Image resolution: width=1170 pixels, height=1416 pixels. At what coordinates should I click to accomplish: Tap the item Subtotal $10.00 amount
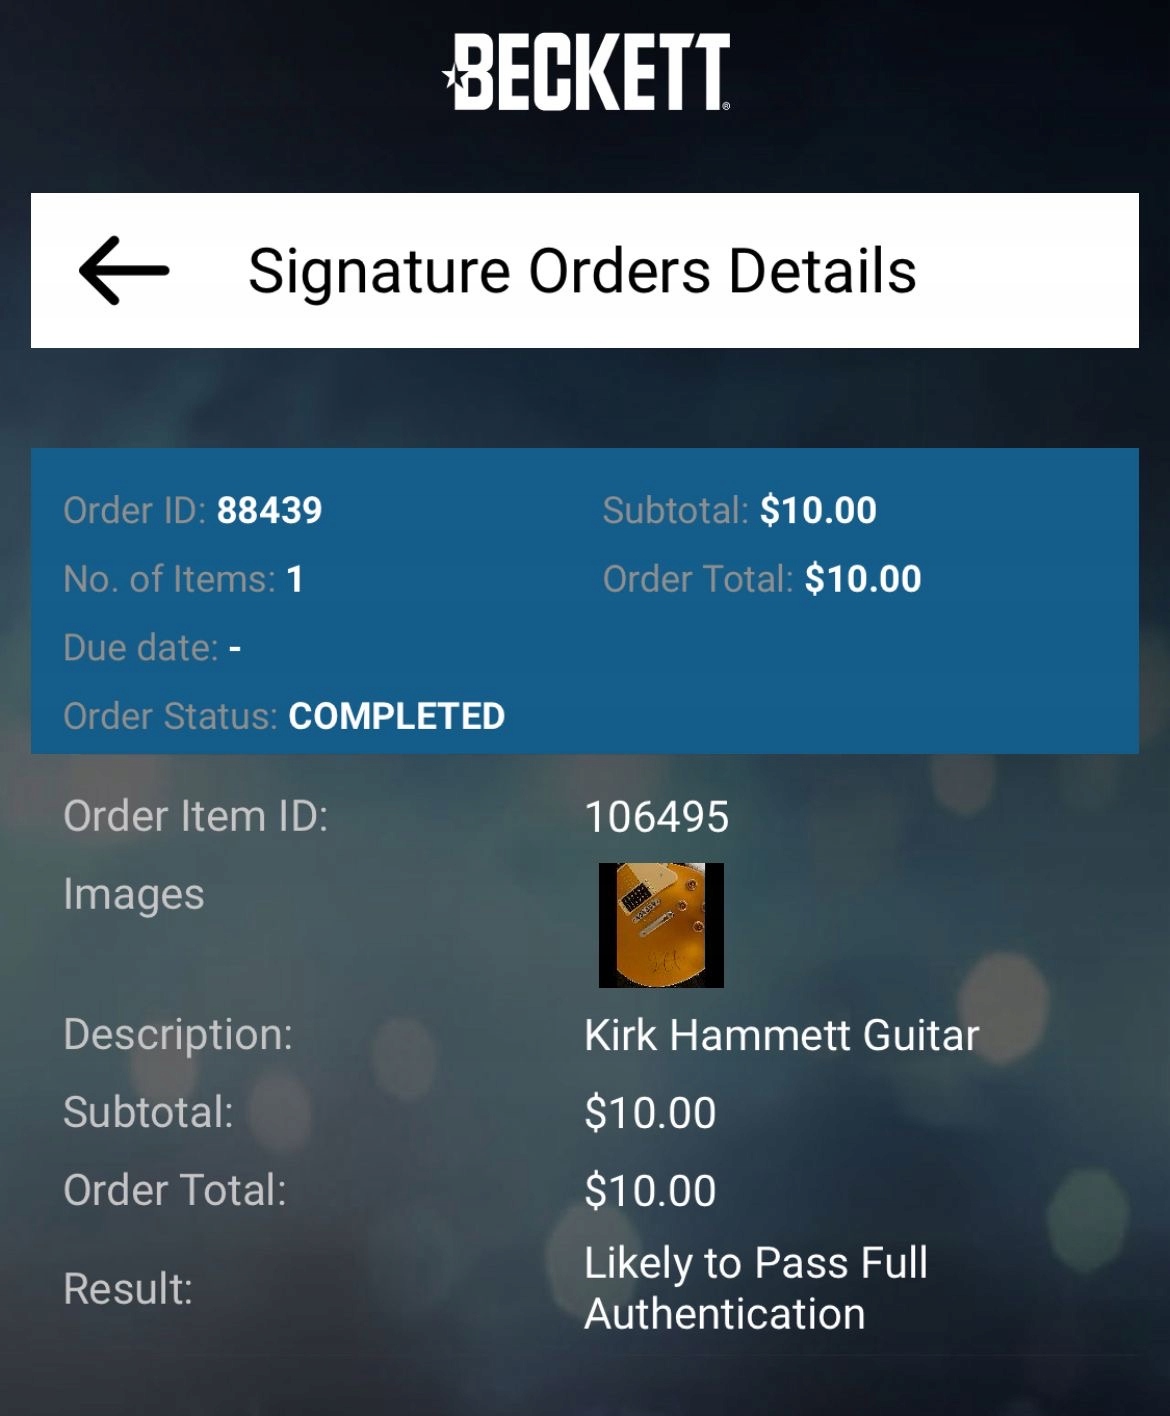click(x=651, y=1113)
